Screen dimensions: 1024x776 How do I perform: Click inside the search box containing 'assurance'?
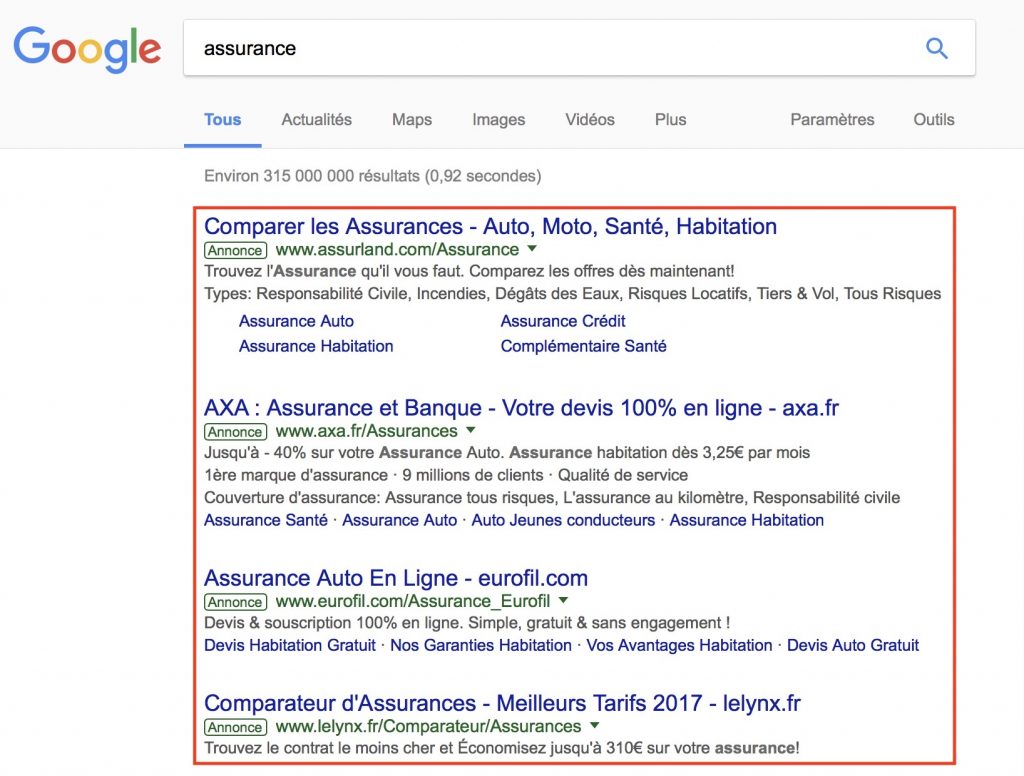(579, 48)
